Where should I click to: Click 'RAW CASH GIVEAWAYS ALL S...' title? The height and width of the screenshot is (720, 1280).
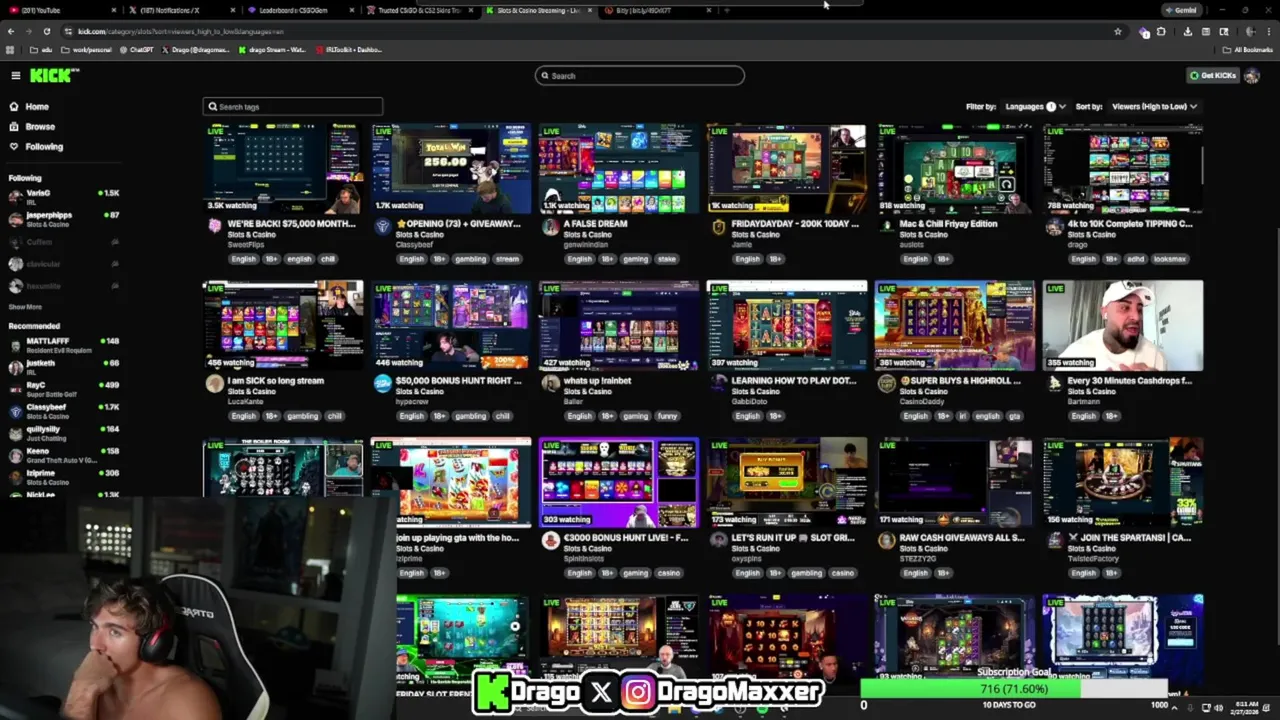[x=962, y=538]
